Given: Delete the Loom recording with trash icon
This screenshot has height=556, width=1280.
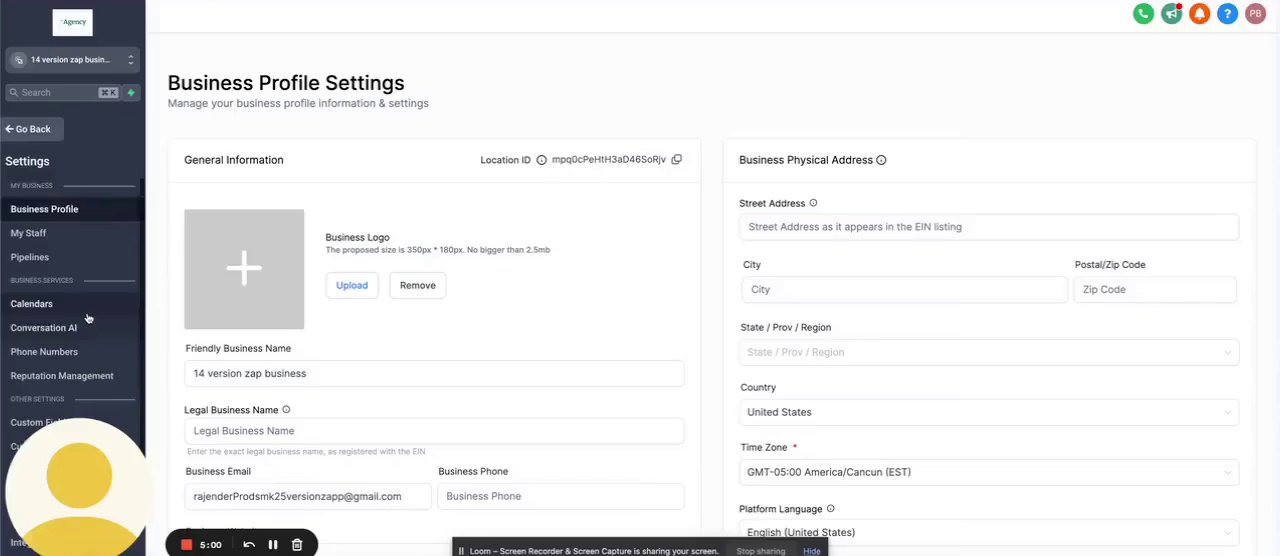Looking at the screenshot, I should click(297, 545).
